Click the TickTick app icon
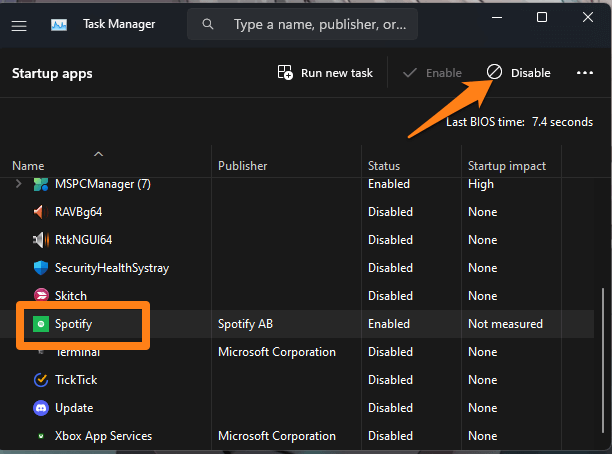This screenshot has height=454, width=612. (x=41, y=380)
